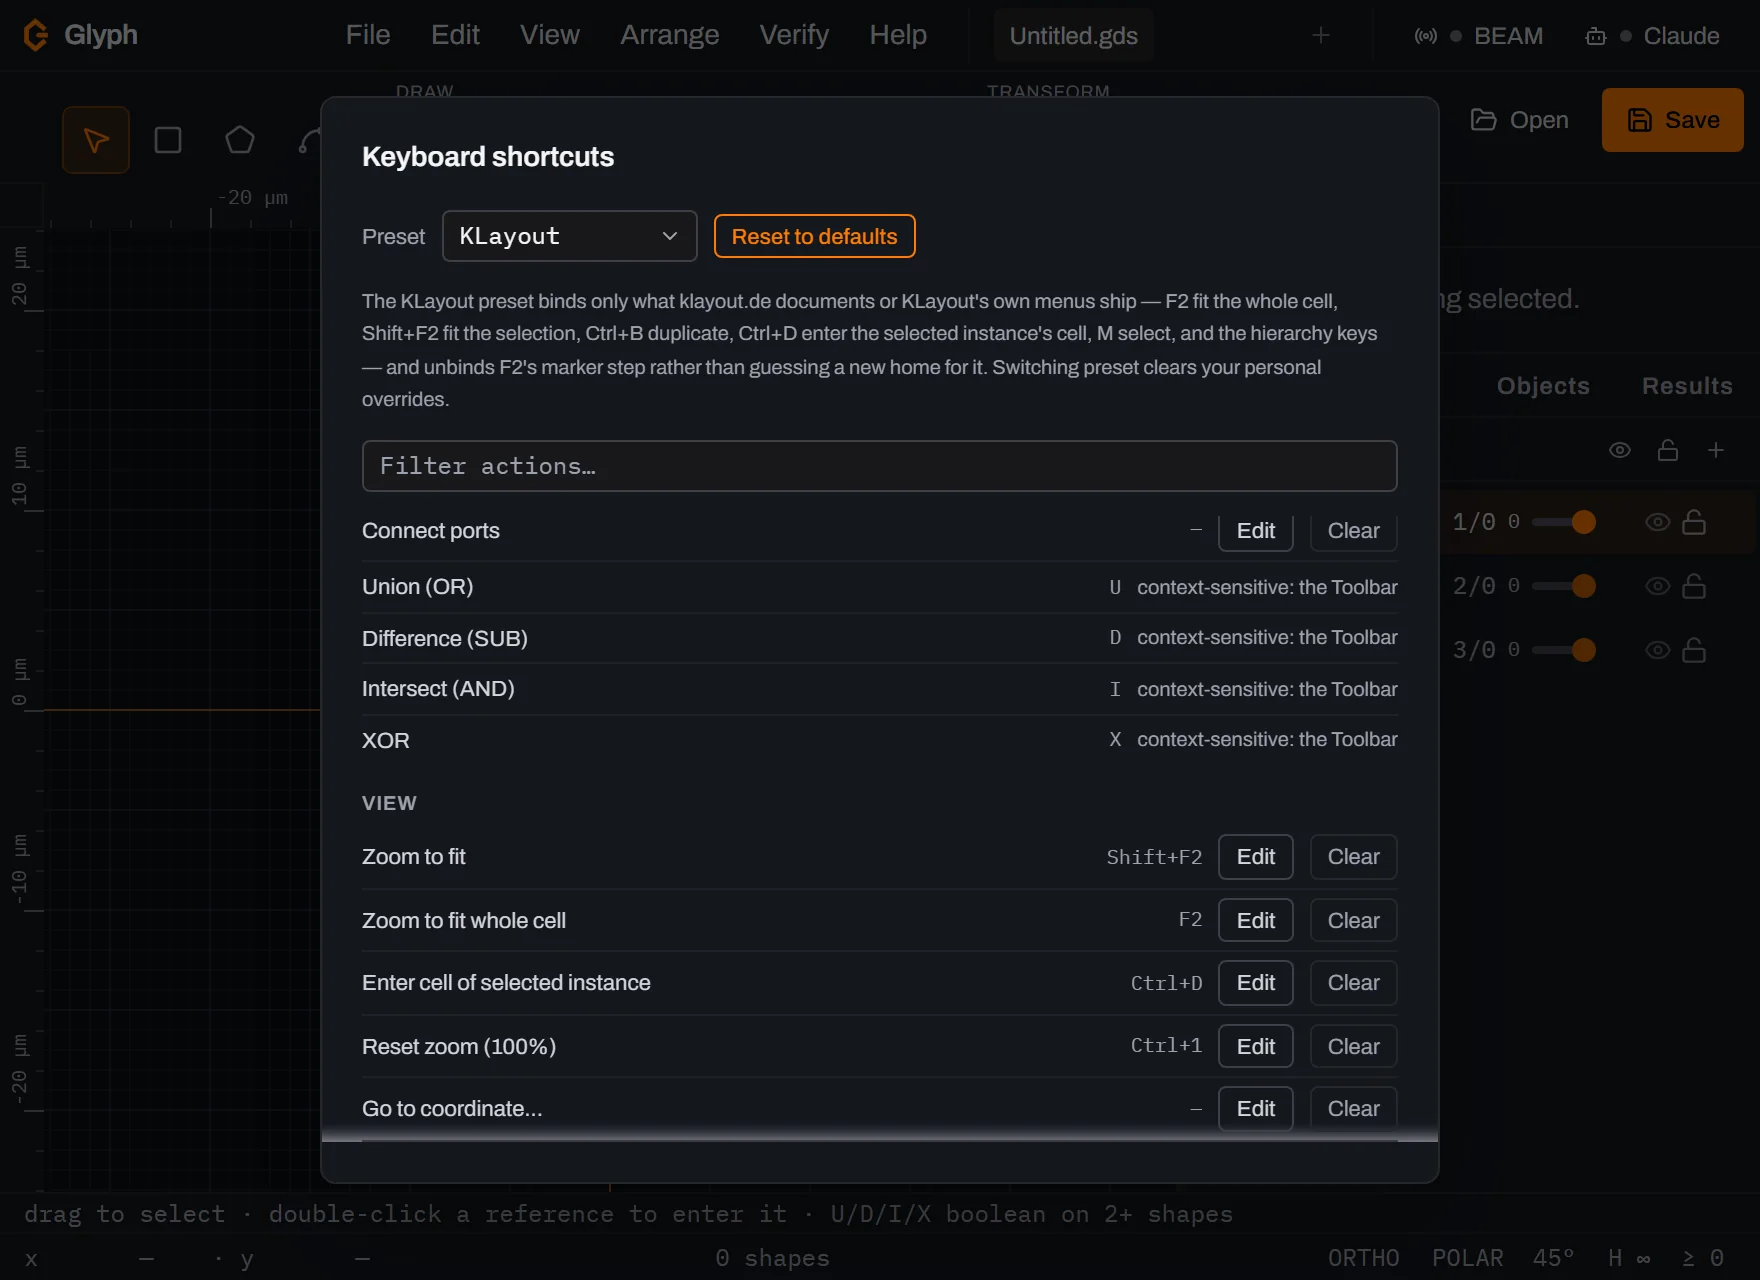Screen dimensions: 1760x1280
Task: Clear the Enter cell of selected instance shortcut
Action: tap(1354, 983)
